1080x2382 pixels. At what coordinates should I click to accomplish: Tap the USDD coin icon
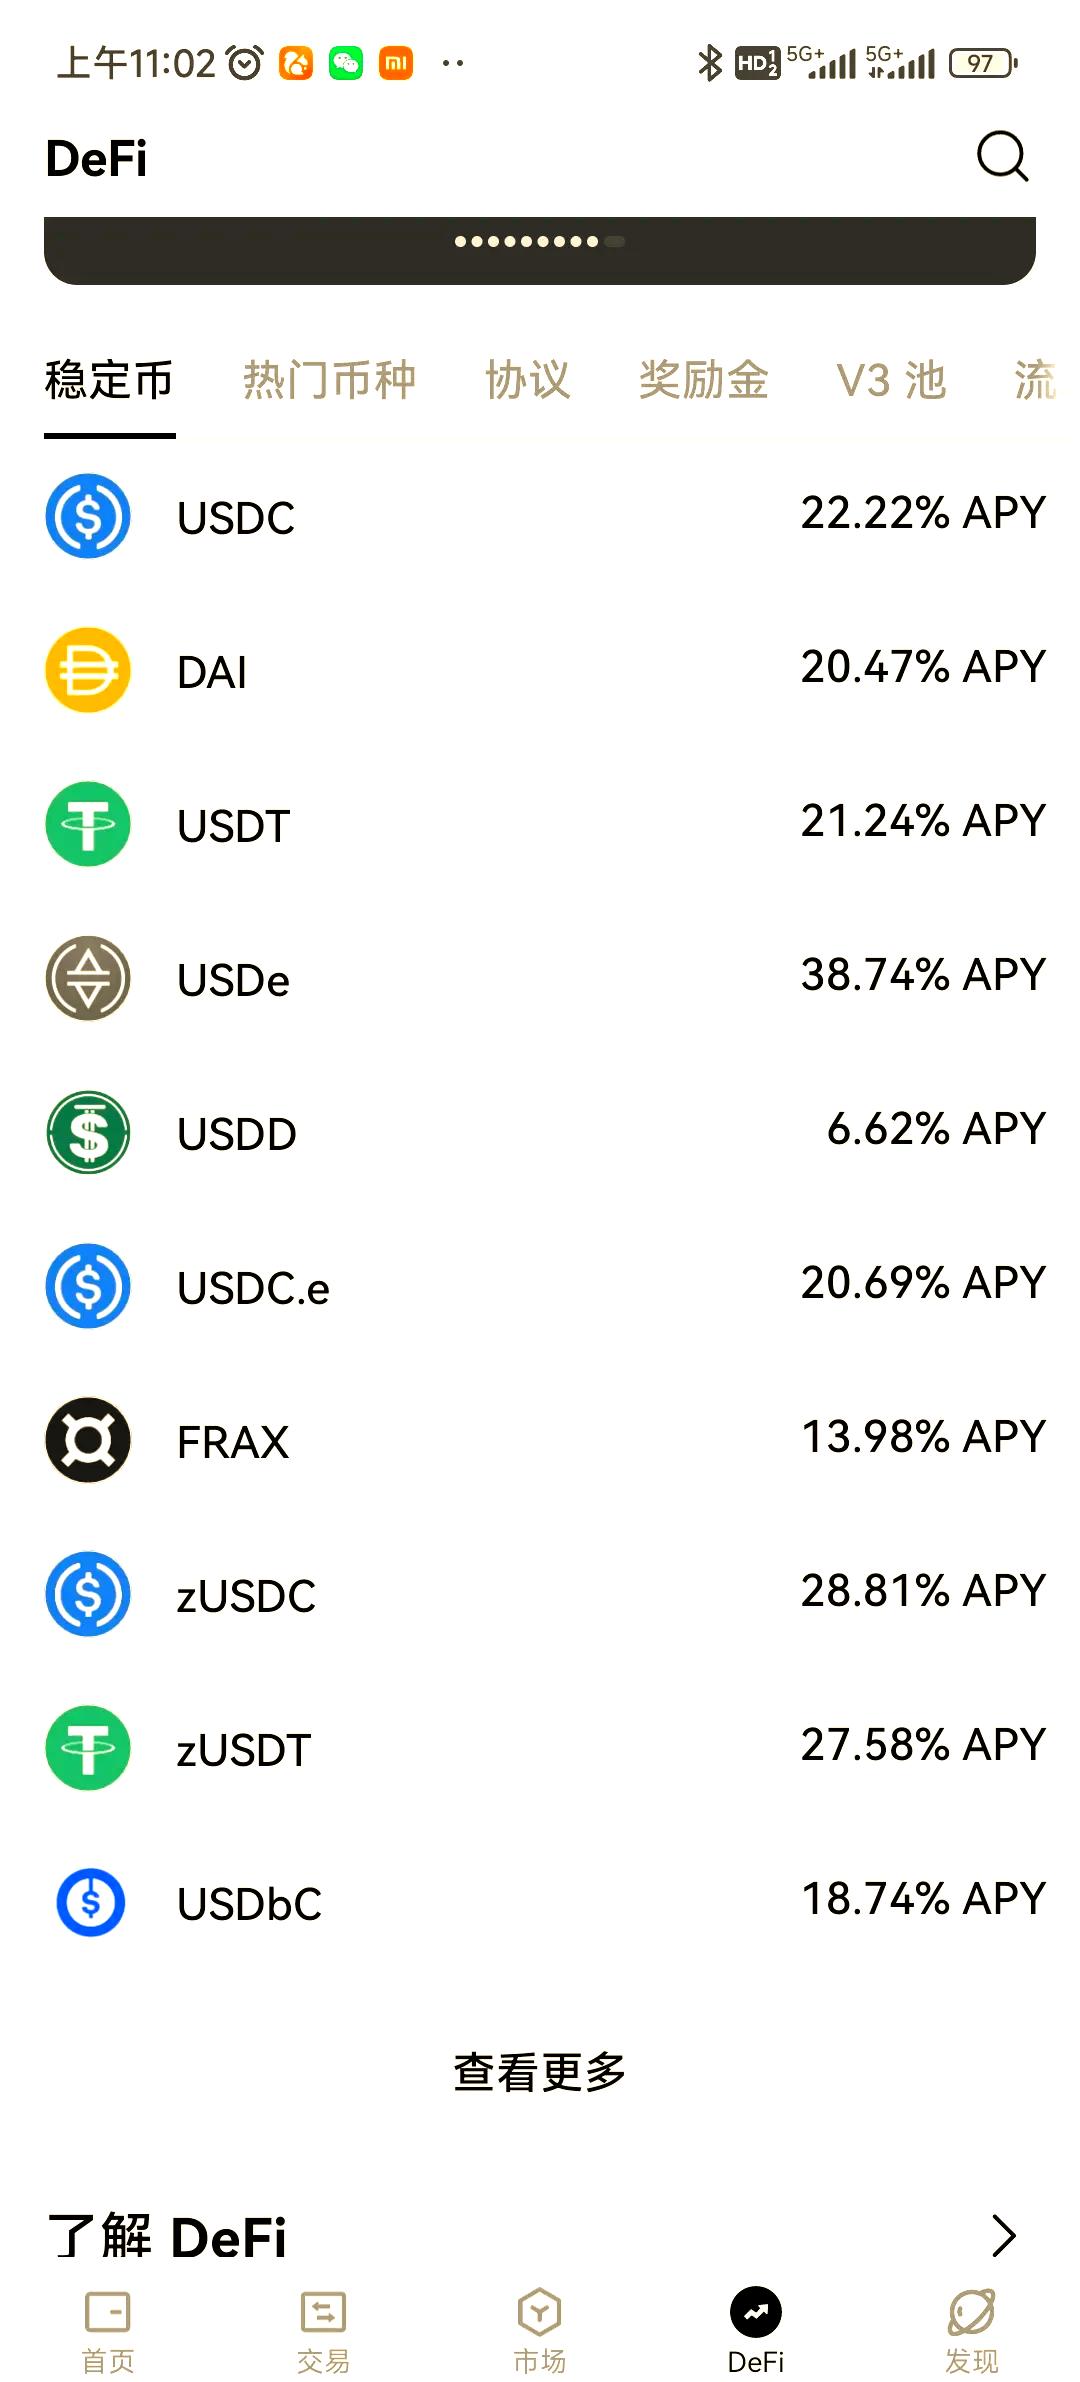click(x=88, y=1132)
